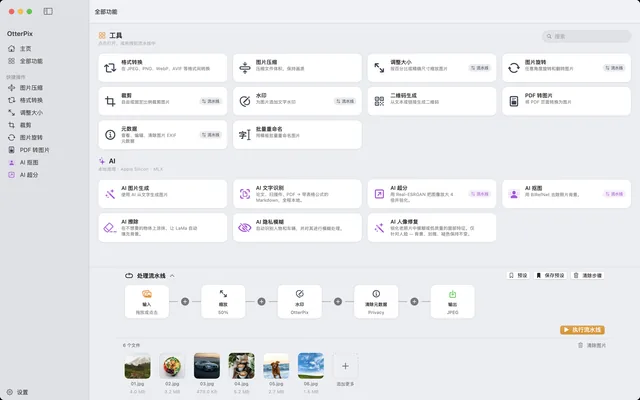Open the 图片压缩 tool card icon

(244, 68)
